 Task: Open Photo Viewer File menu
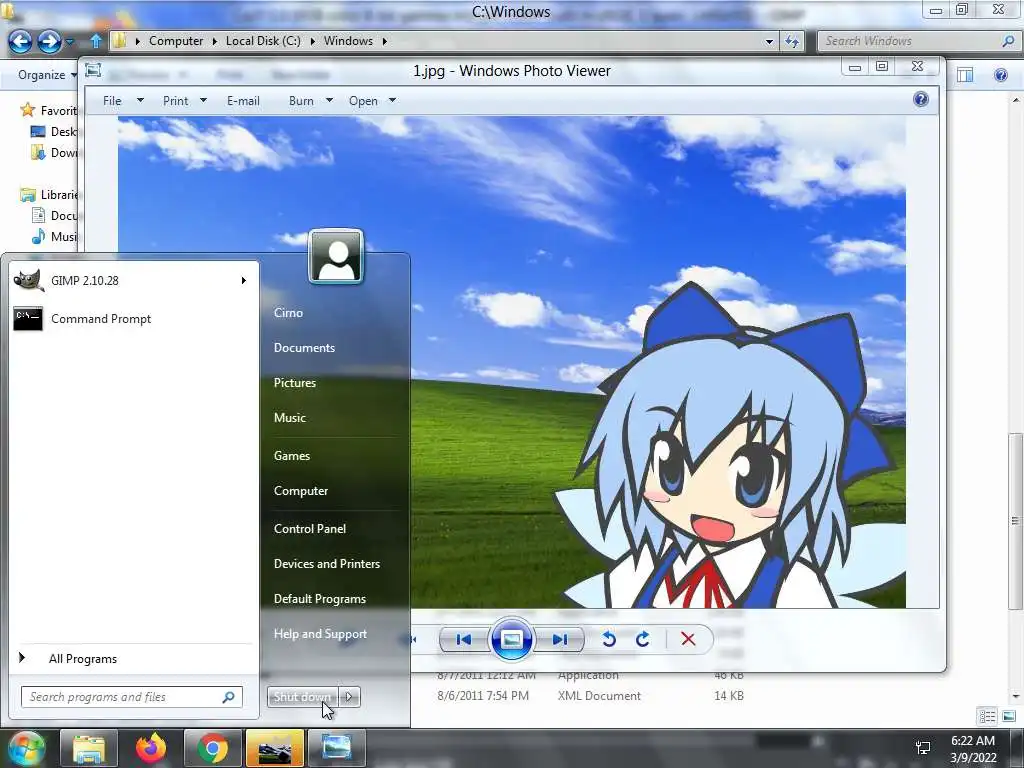coord(122,101)
